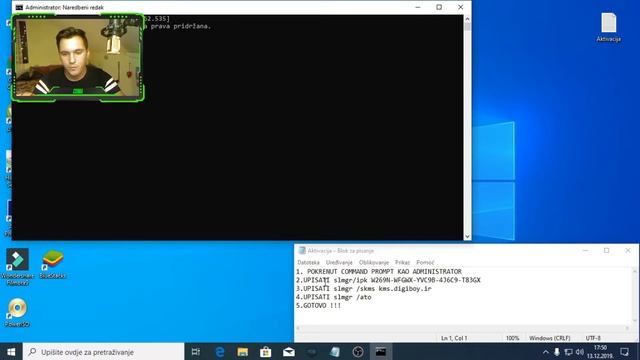The image size is (640, 360).
Task: Select the Aktivacija file on the desktop
Action: pyautogui.click(x=609, y=27)
